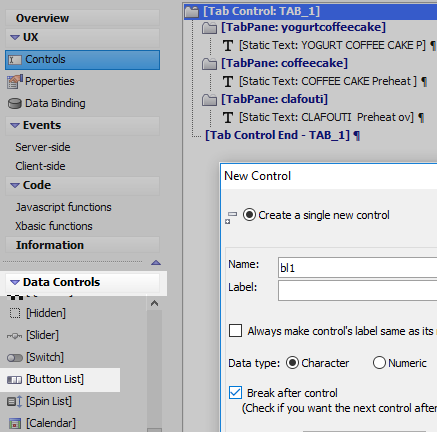
Task: Pick the Switch control icon
Action: [15, 358]
